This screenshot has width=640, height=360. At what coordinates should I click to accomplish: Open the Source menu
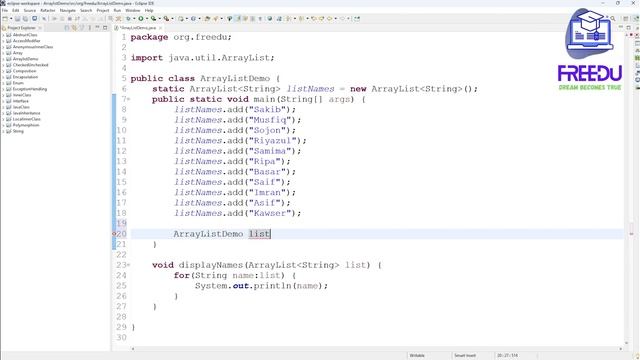(x=30, y=10)
